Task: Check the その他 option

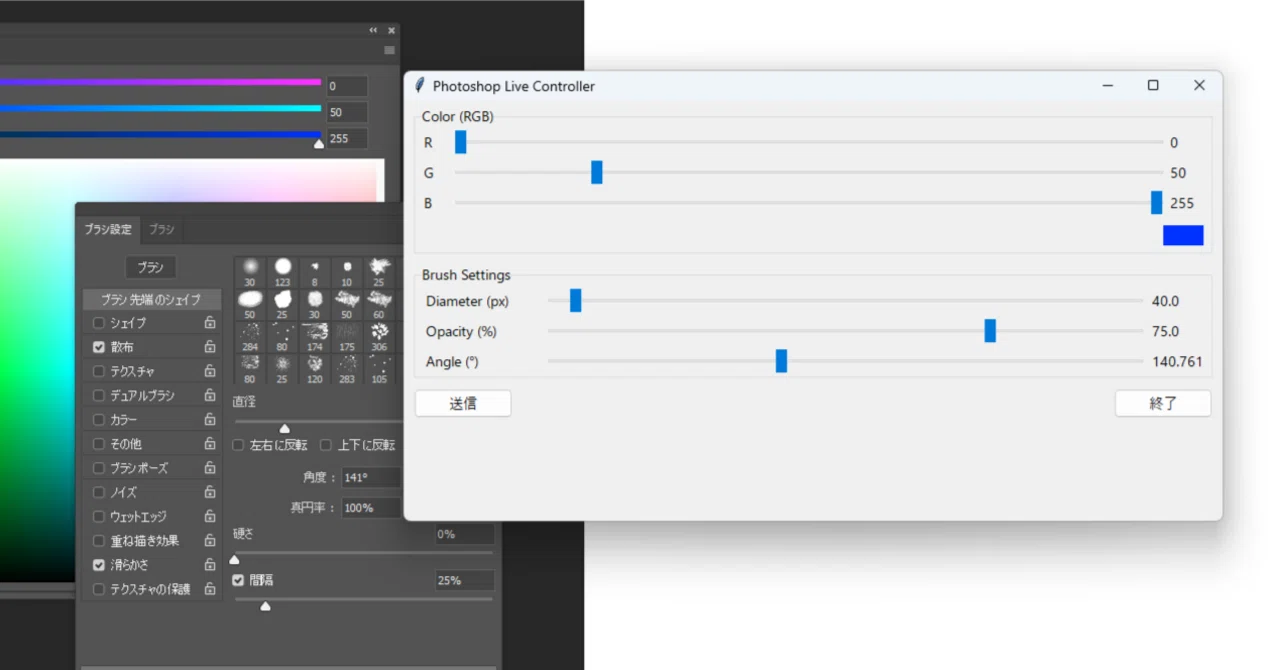Action: click(x=99, y=444)
